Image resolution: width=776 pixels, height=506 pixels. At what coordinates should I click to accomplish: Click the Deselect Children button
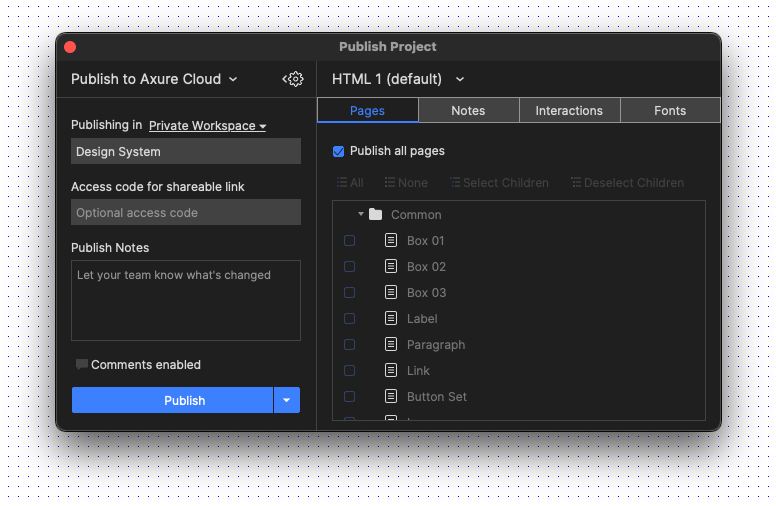[x=628, y=183]
